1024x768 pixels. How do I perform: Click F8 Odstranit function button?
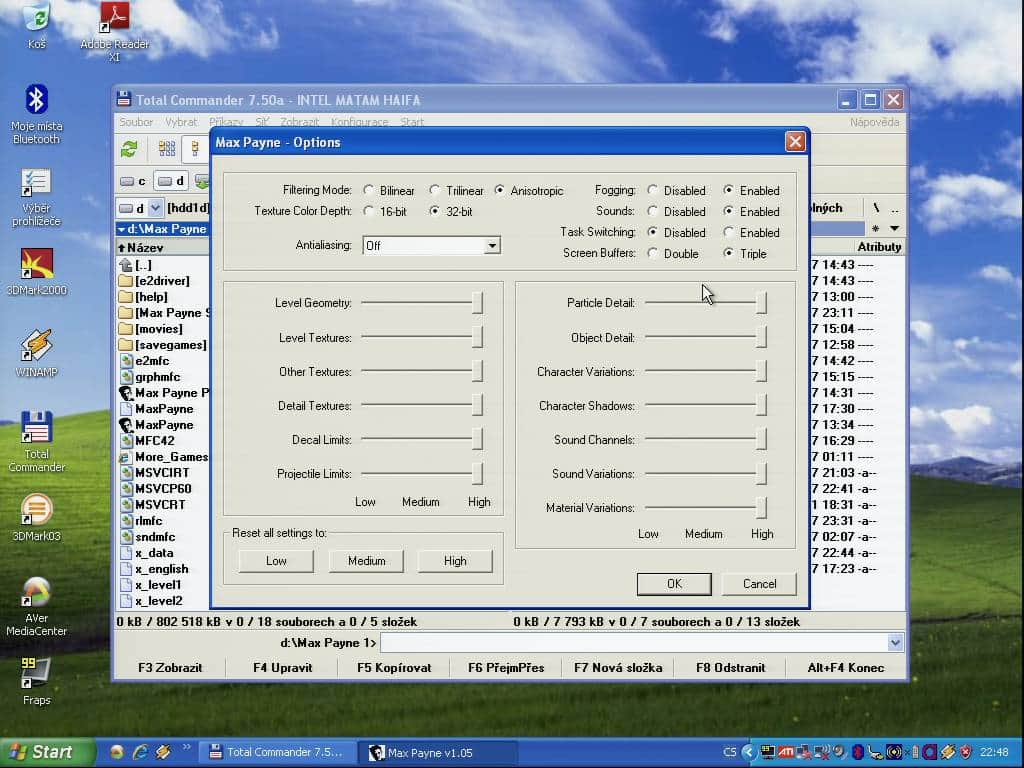coord(730,668)
